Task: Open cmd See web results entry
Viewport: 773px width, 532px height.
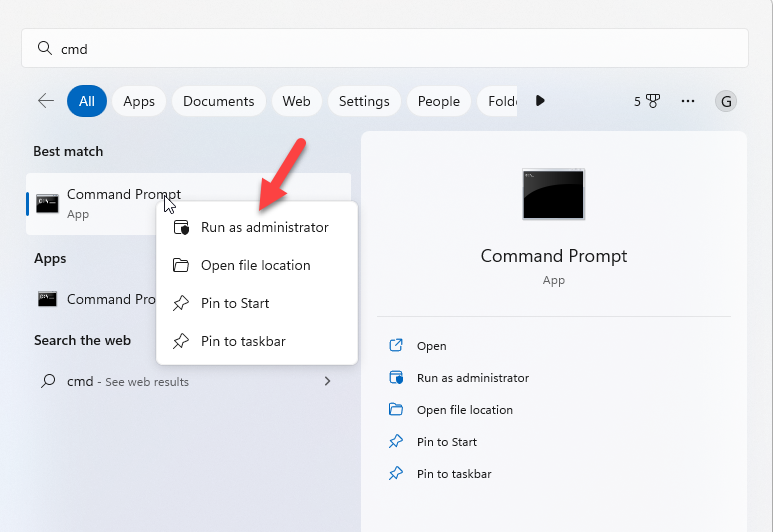Action: (x=188, y=381)
